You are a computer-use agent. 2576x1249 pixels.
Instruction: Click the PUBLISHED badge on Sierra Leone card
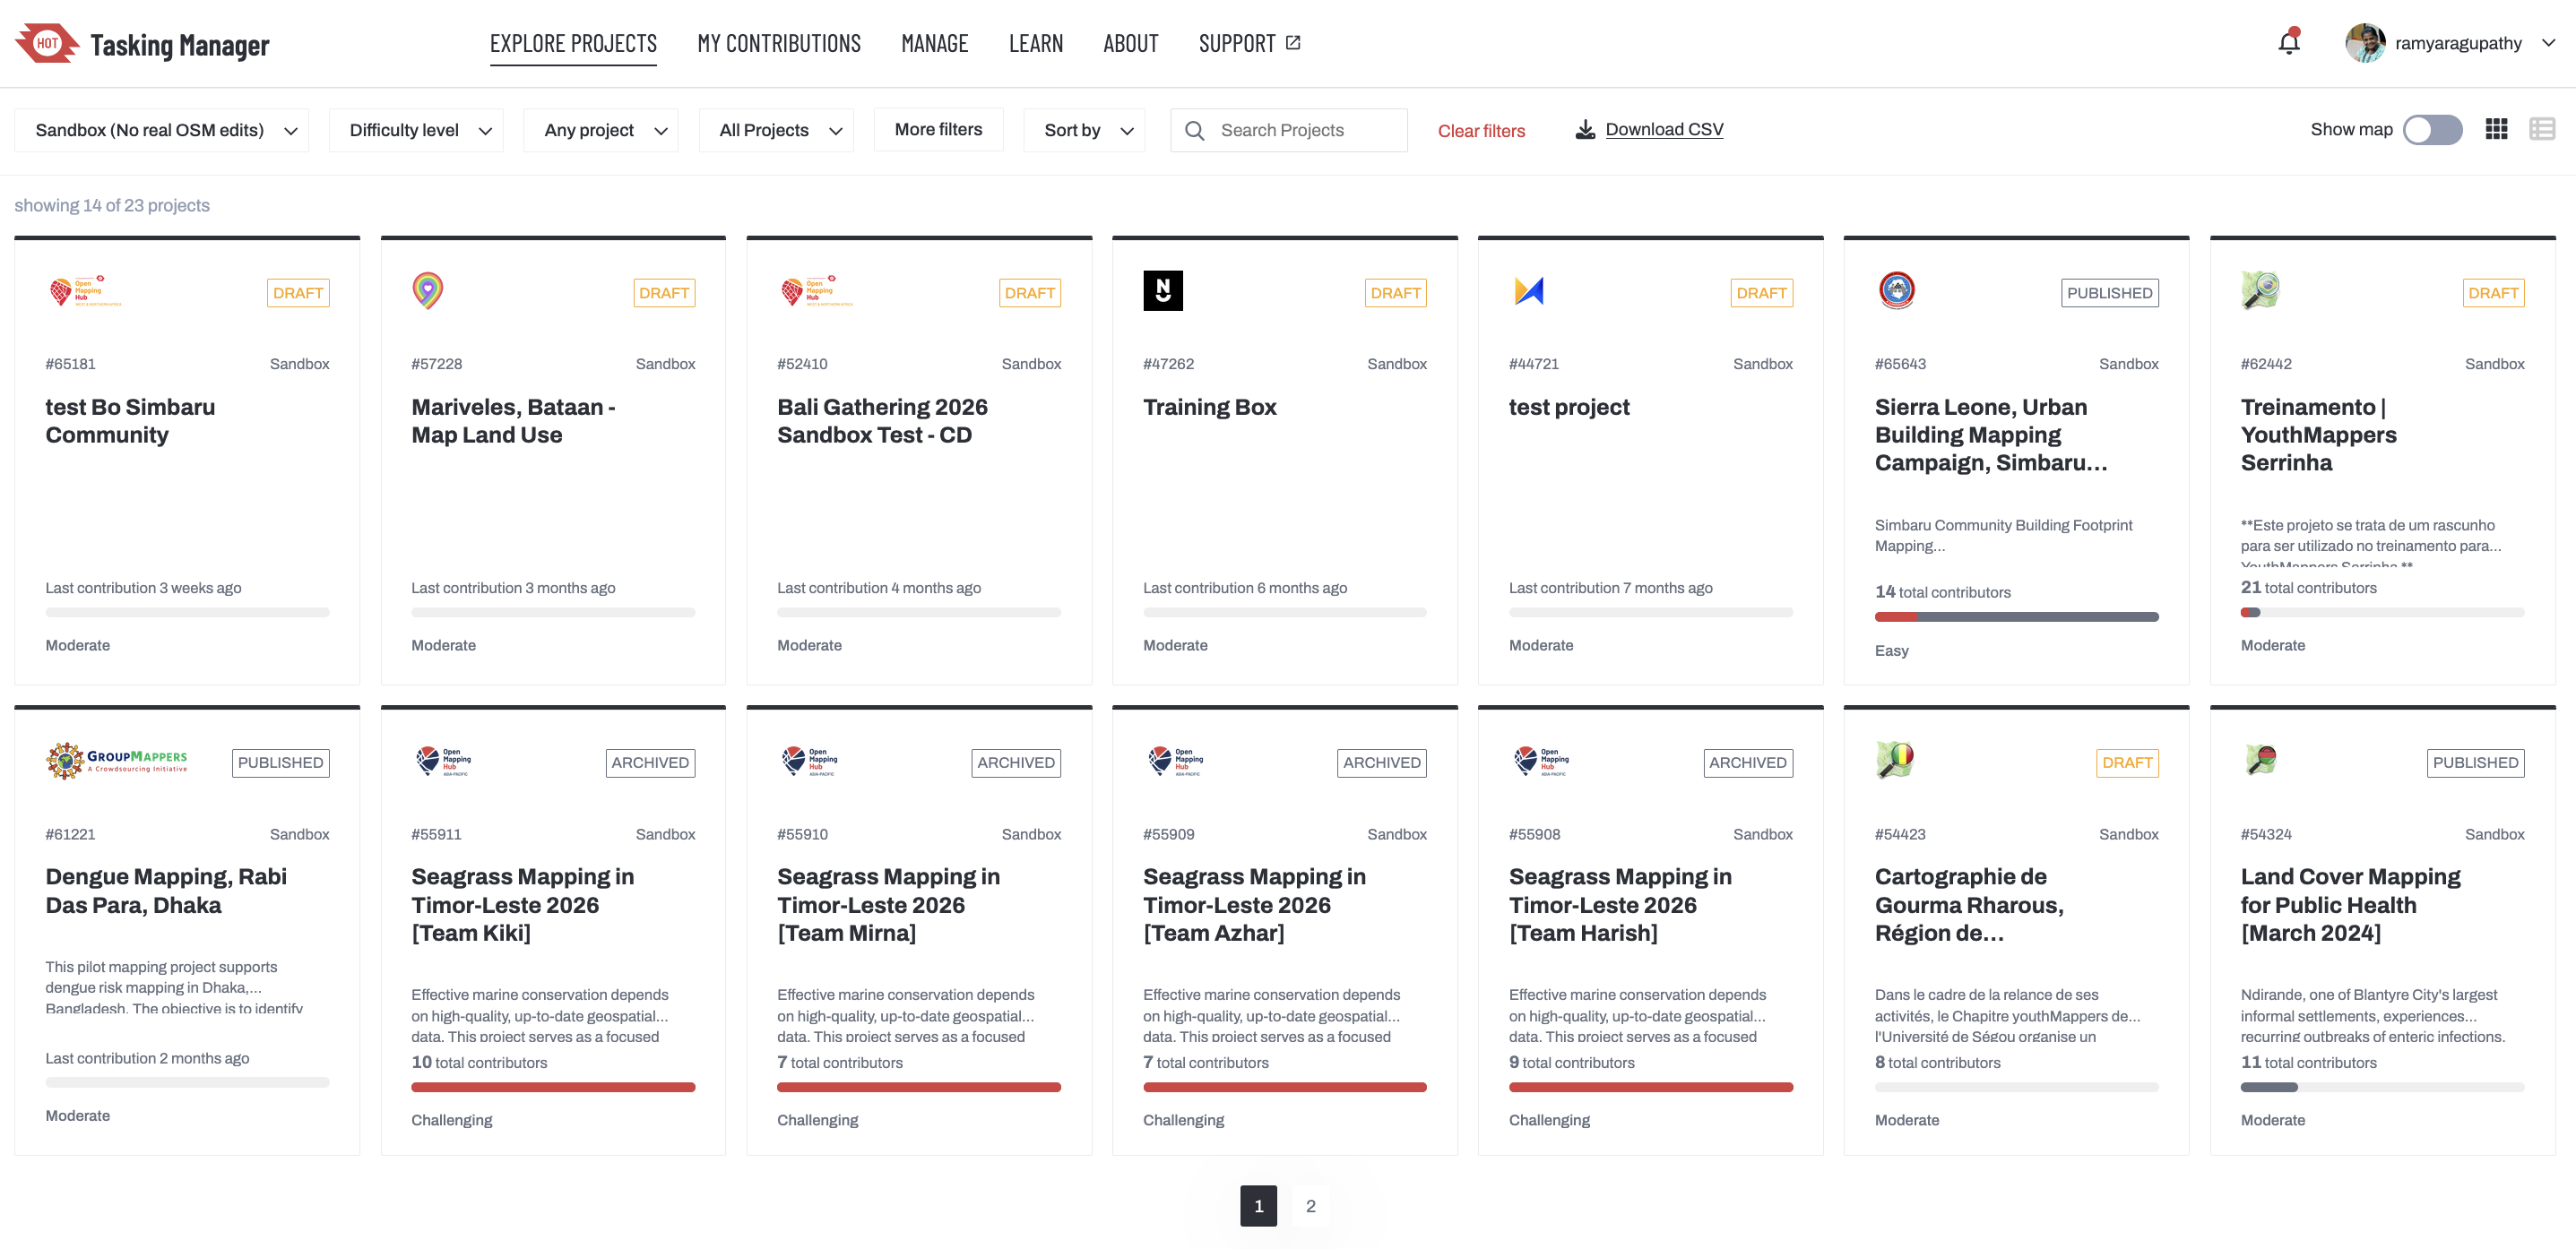click(x=2109, y=293)
